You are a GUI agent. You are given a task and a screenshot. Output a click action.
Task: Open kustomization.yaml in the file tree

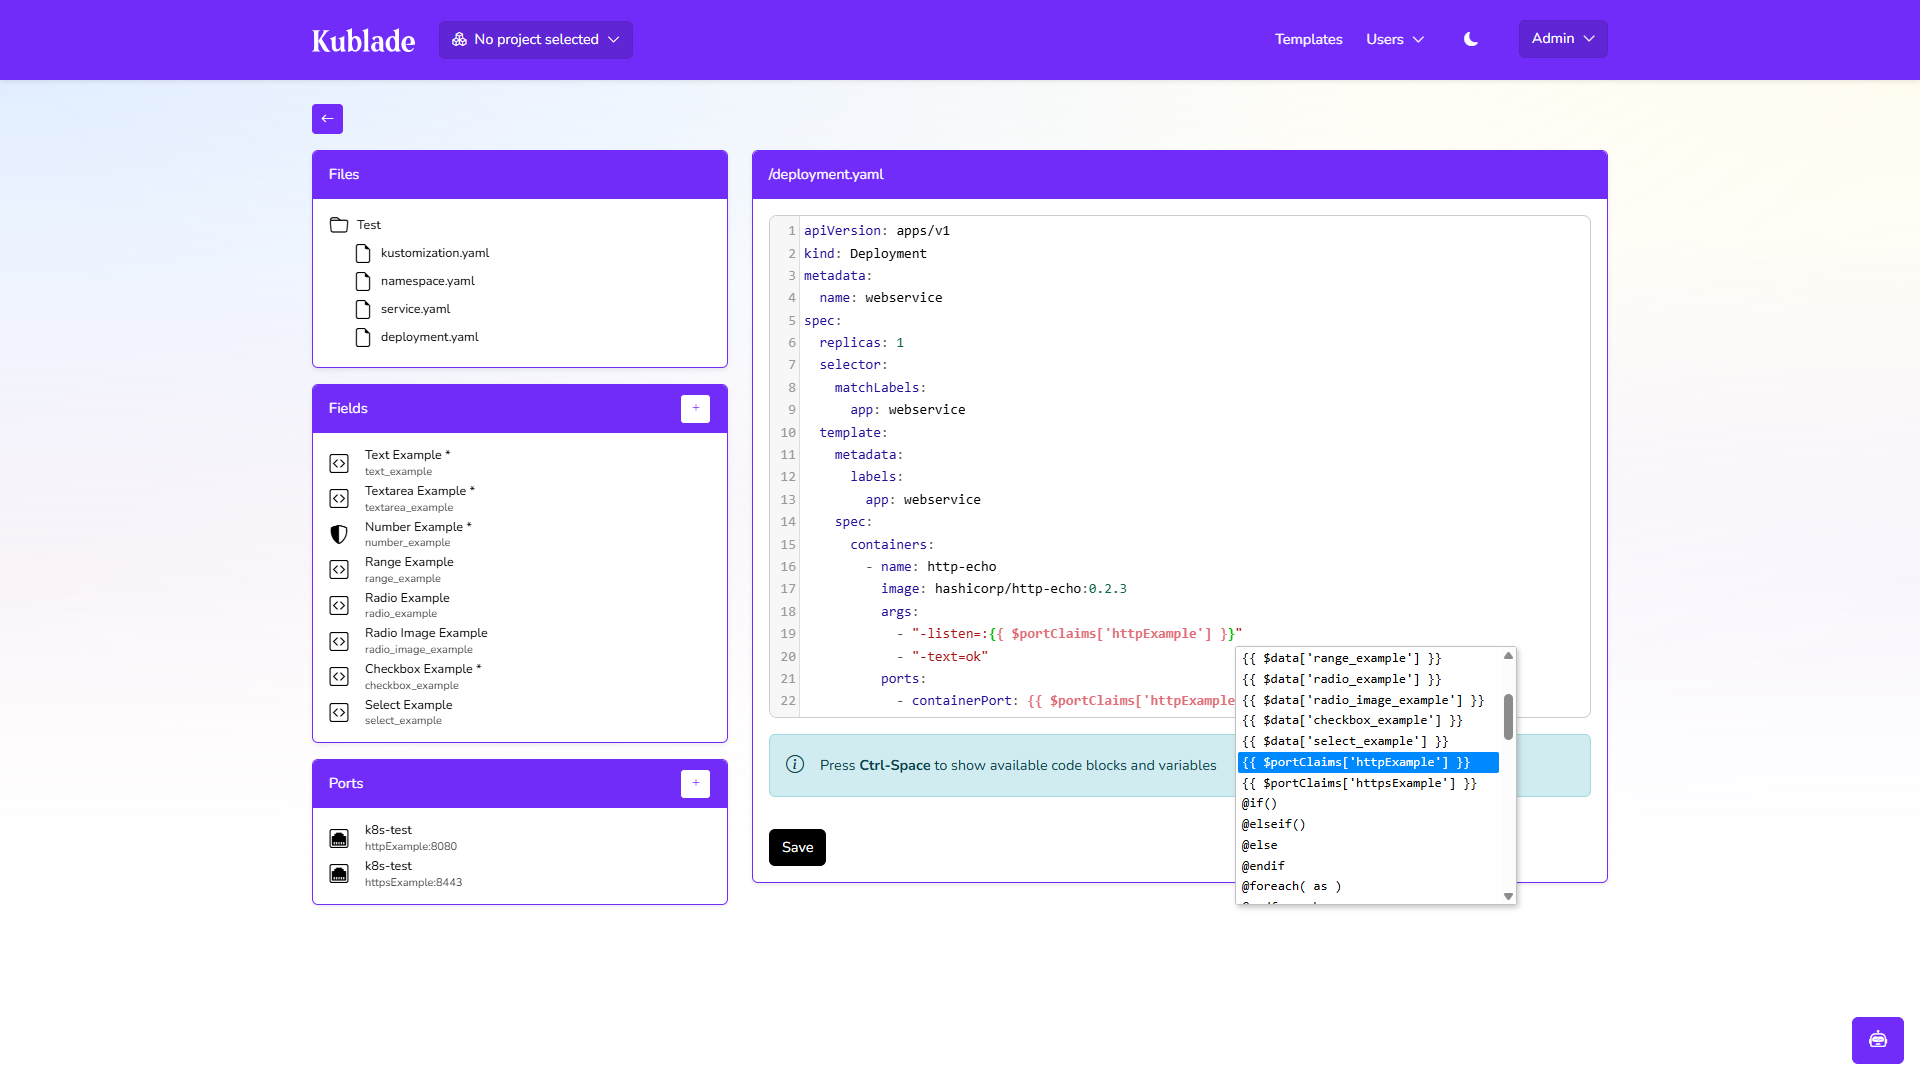434,253
